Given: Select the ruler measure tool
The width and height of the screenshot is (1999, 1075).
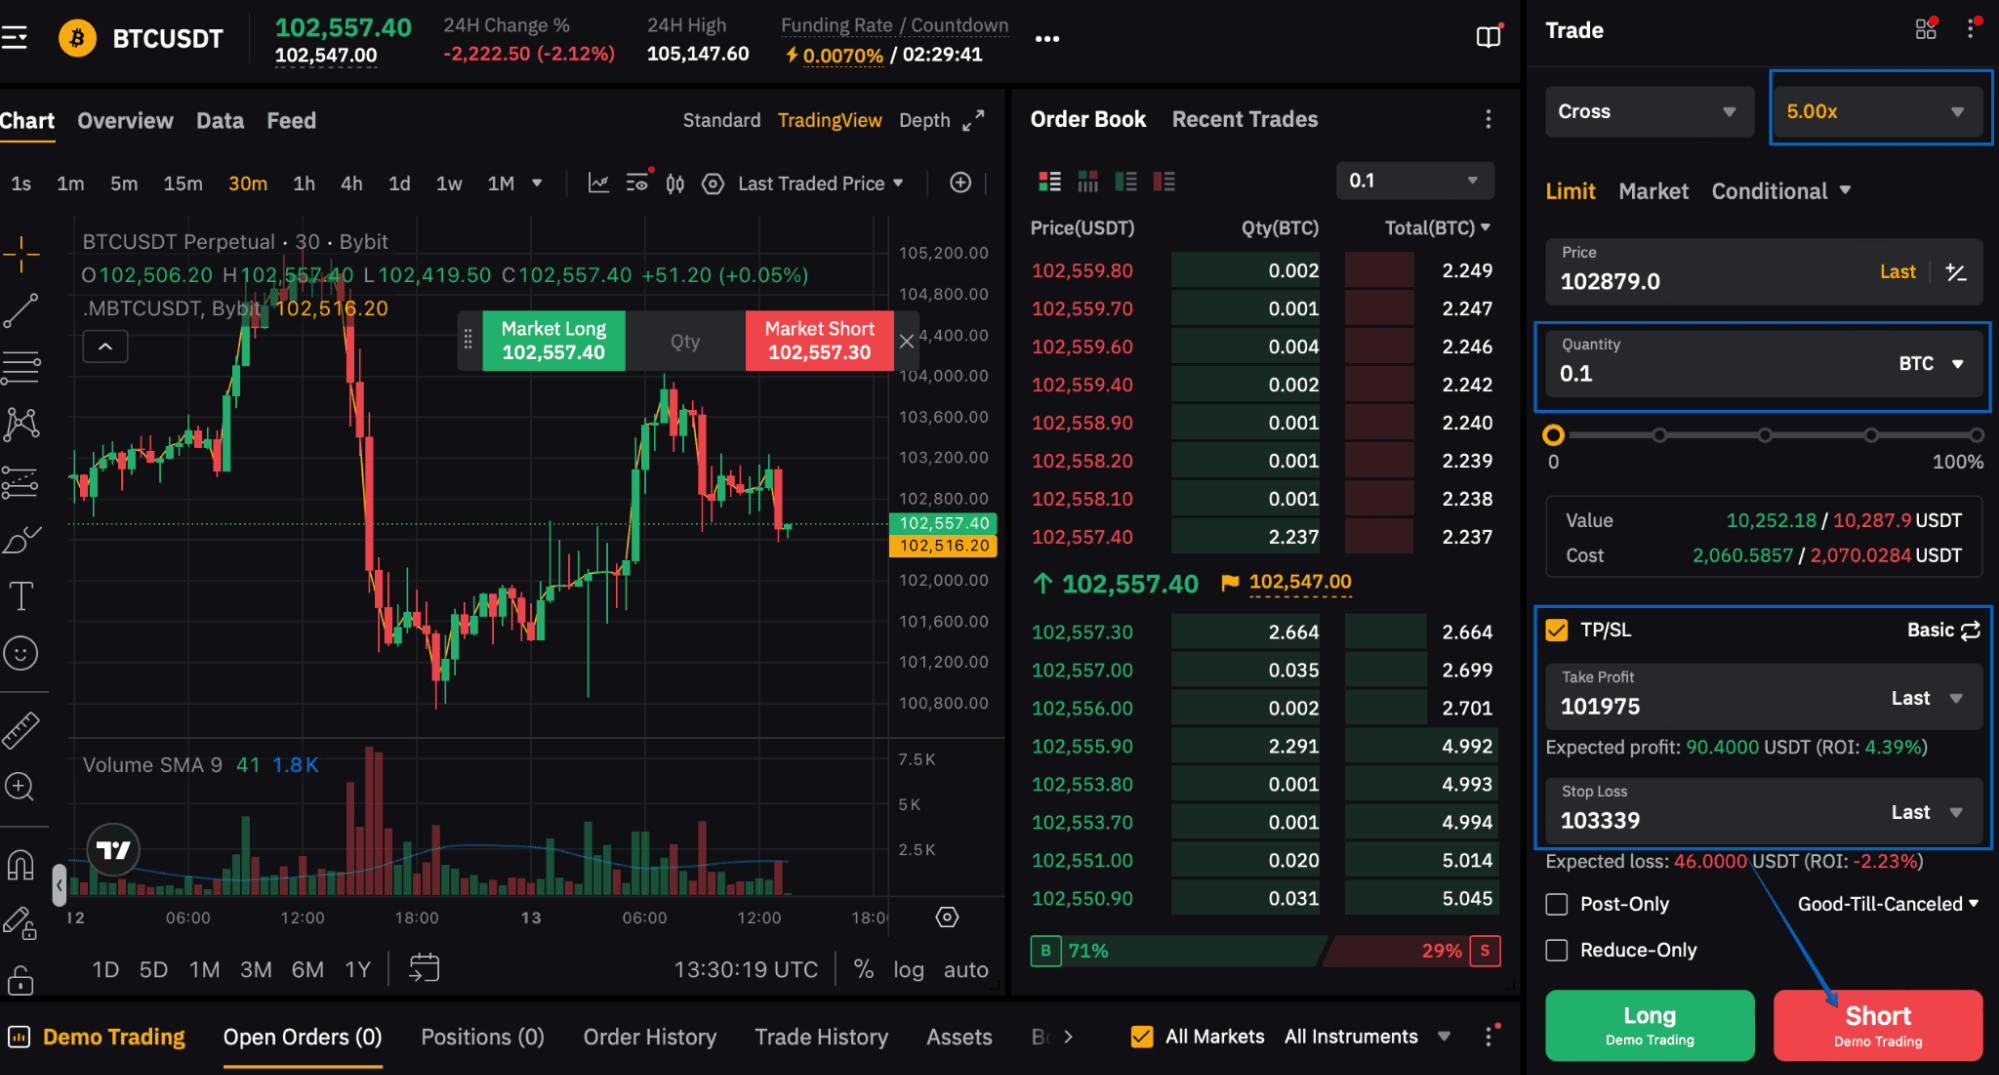Looking at the screenshot, I should (x=21, y=731).
